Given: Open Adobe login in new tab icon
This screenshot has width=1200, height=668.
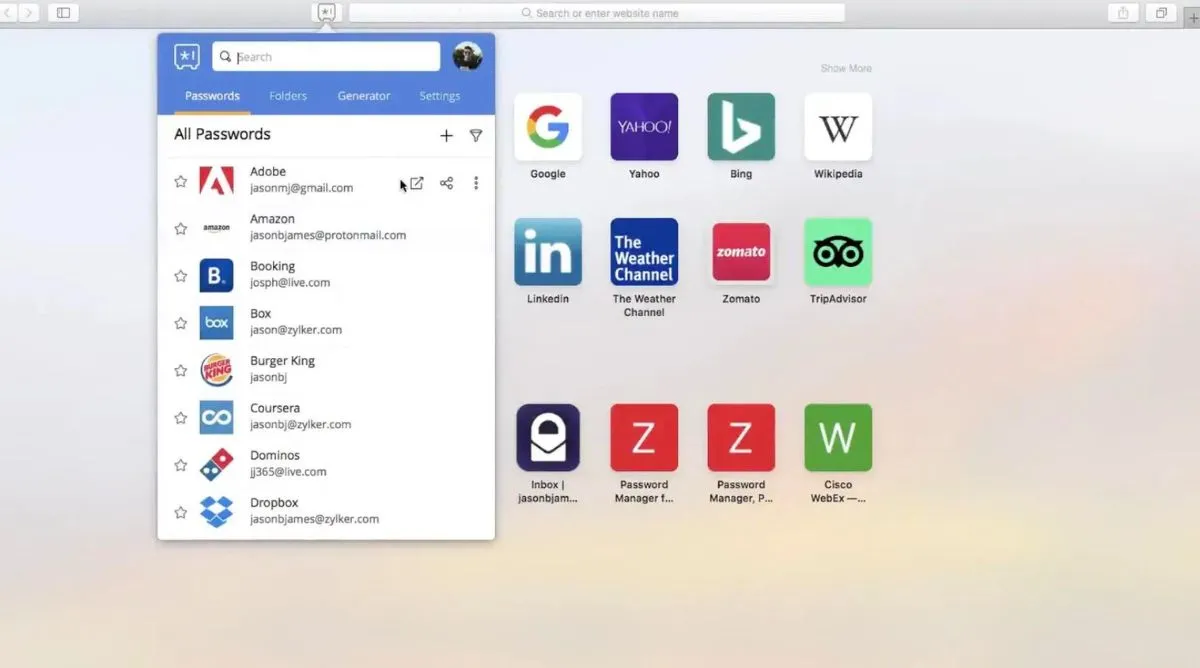Looking at the screenshot, I should 417,183.
